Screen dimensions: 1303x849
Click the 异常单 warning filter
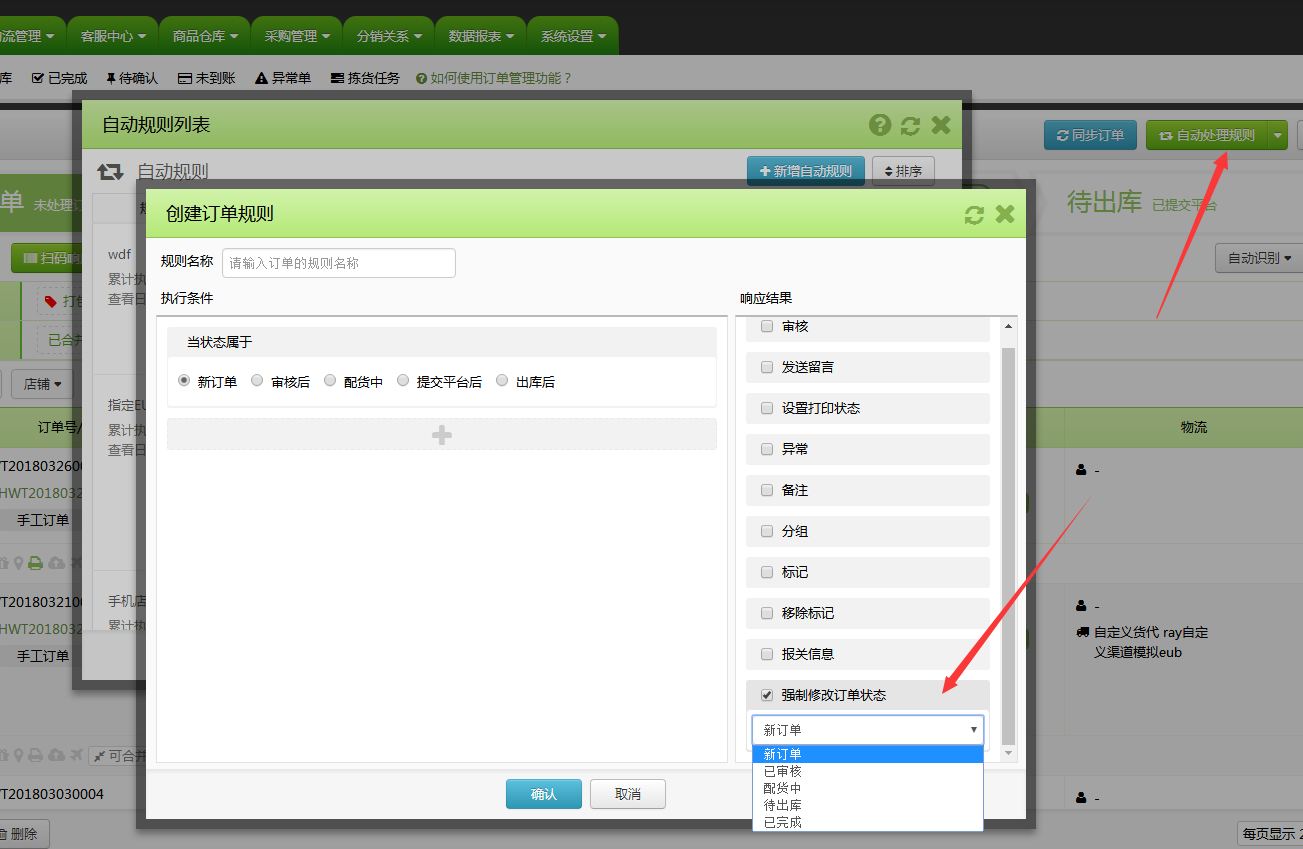coord(283,78)
